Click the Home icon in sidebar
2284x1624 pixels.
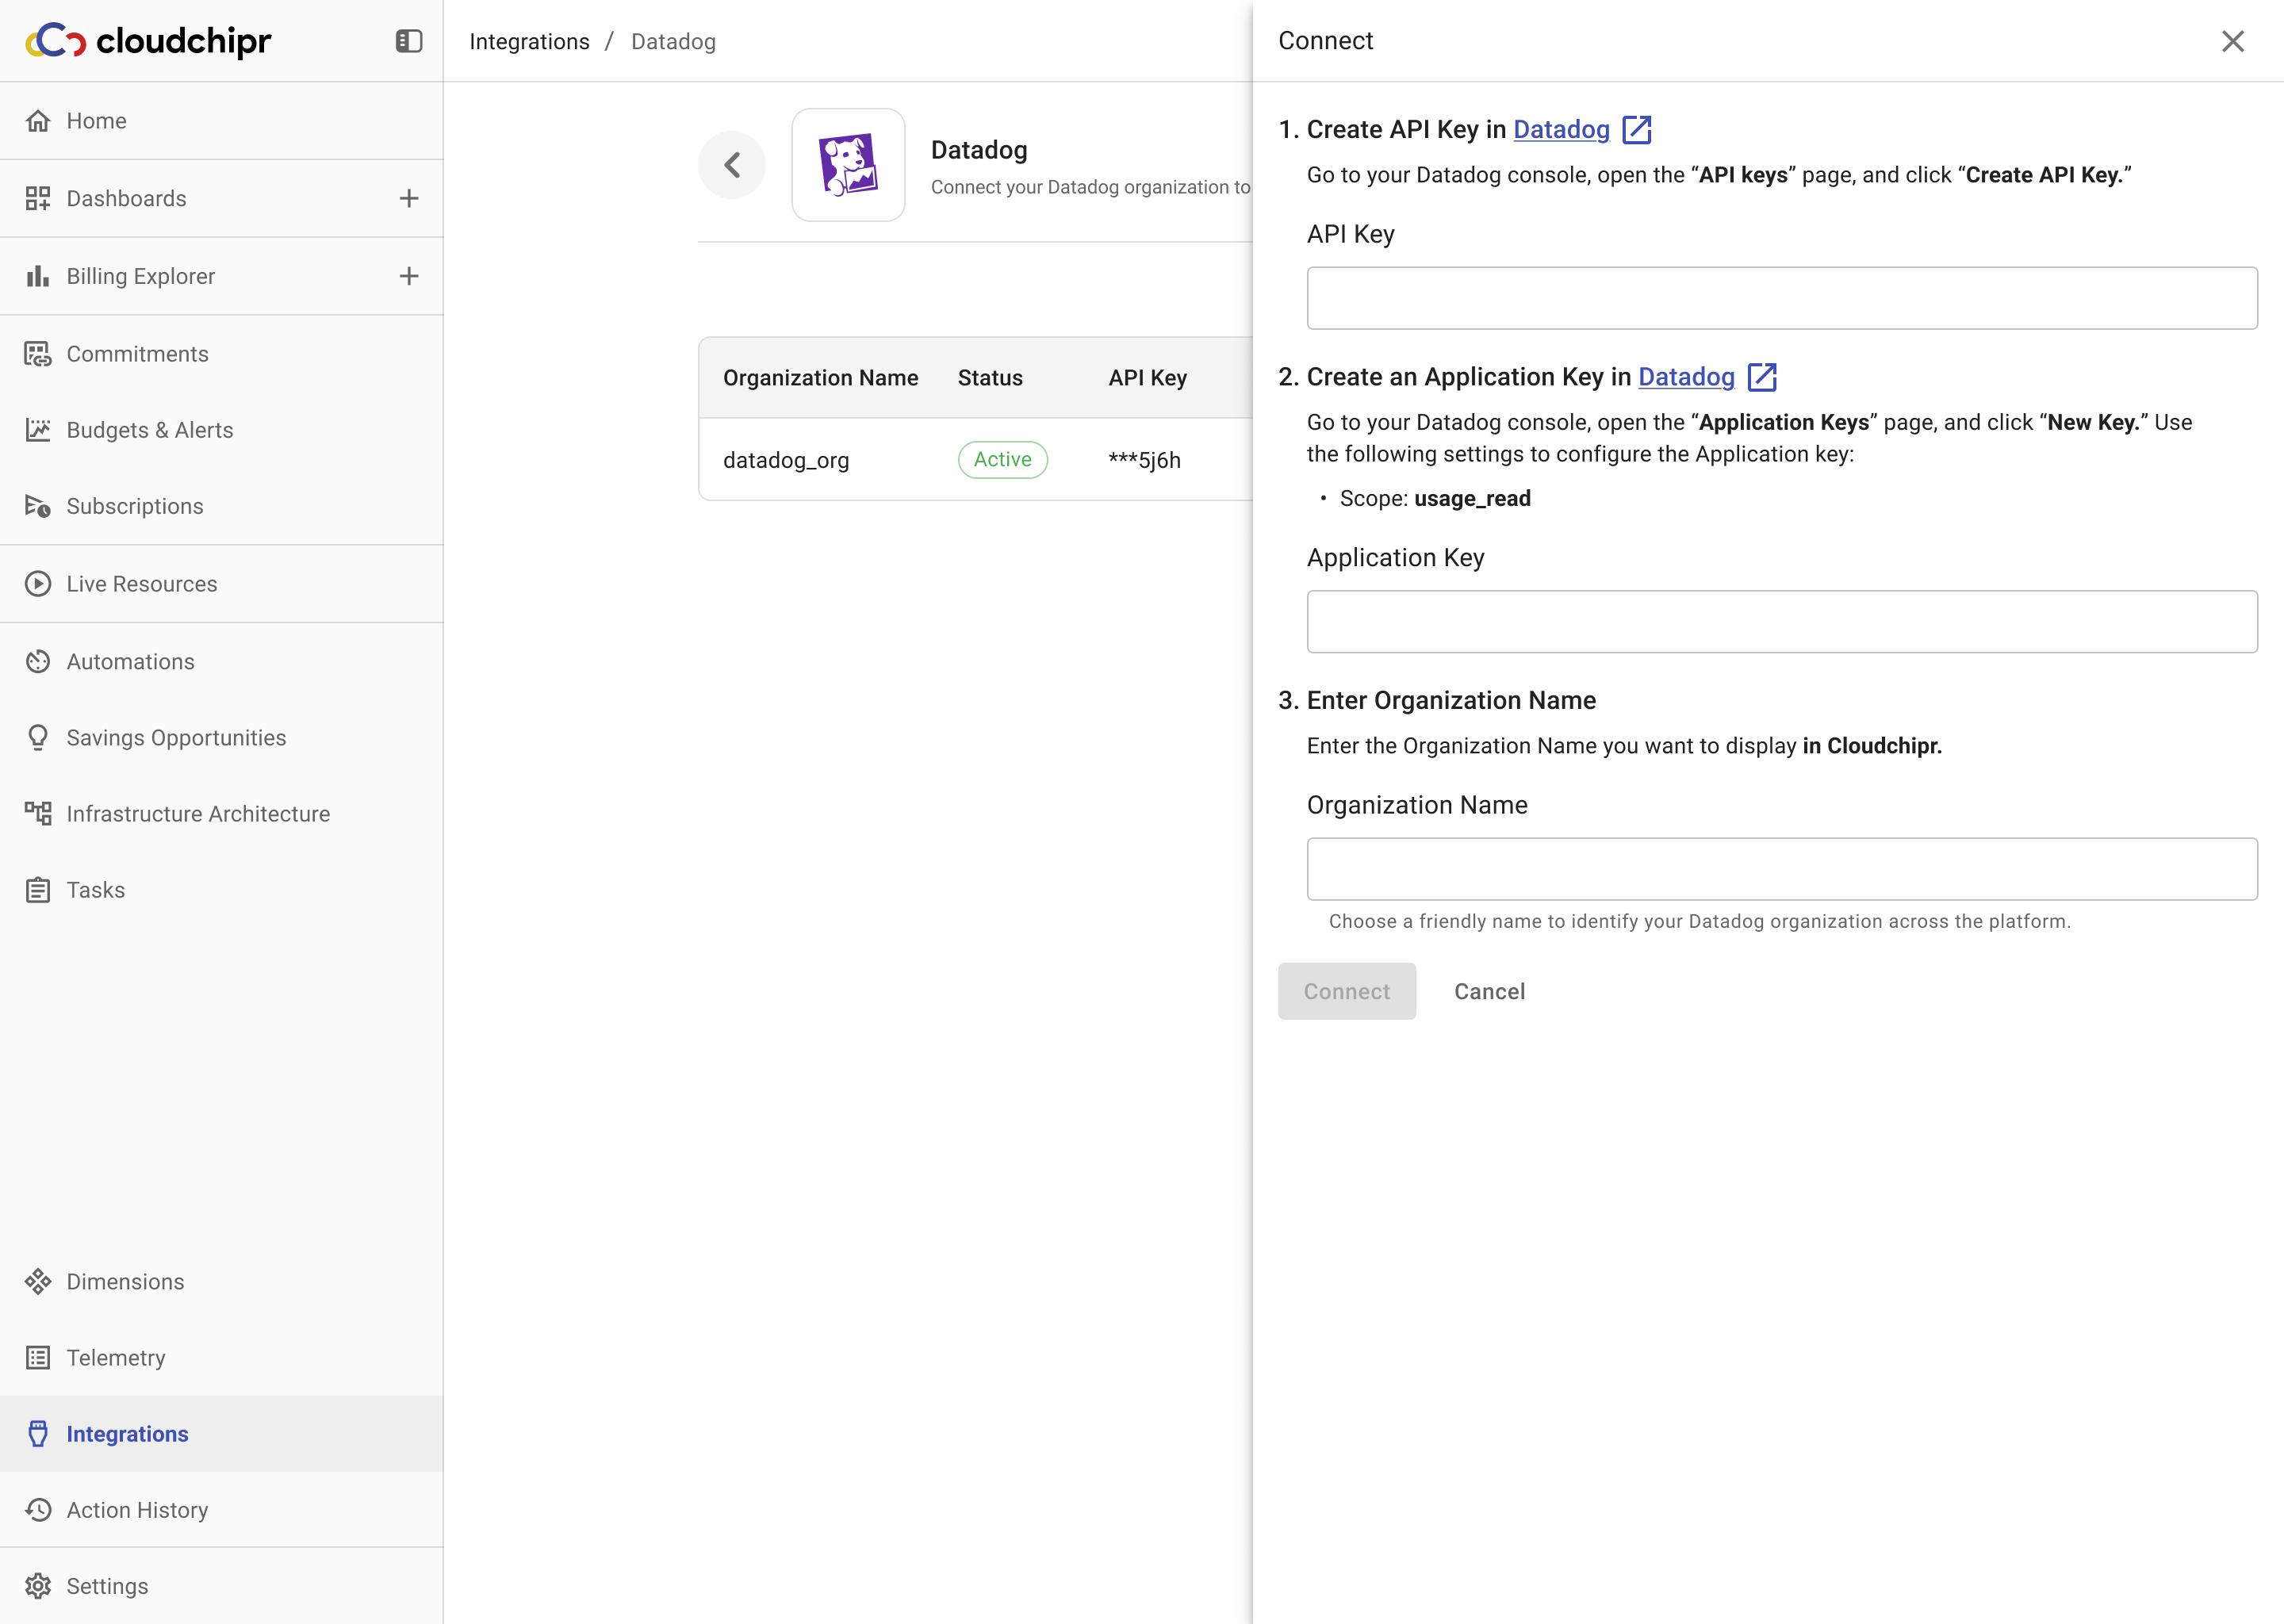point(38,121)
